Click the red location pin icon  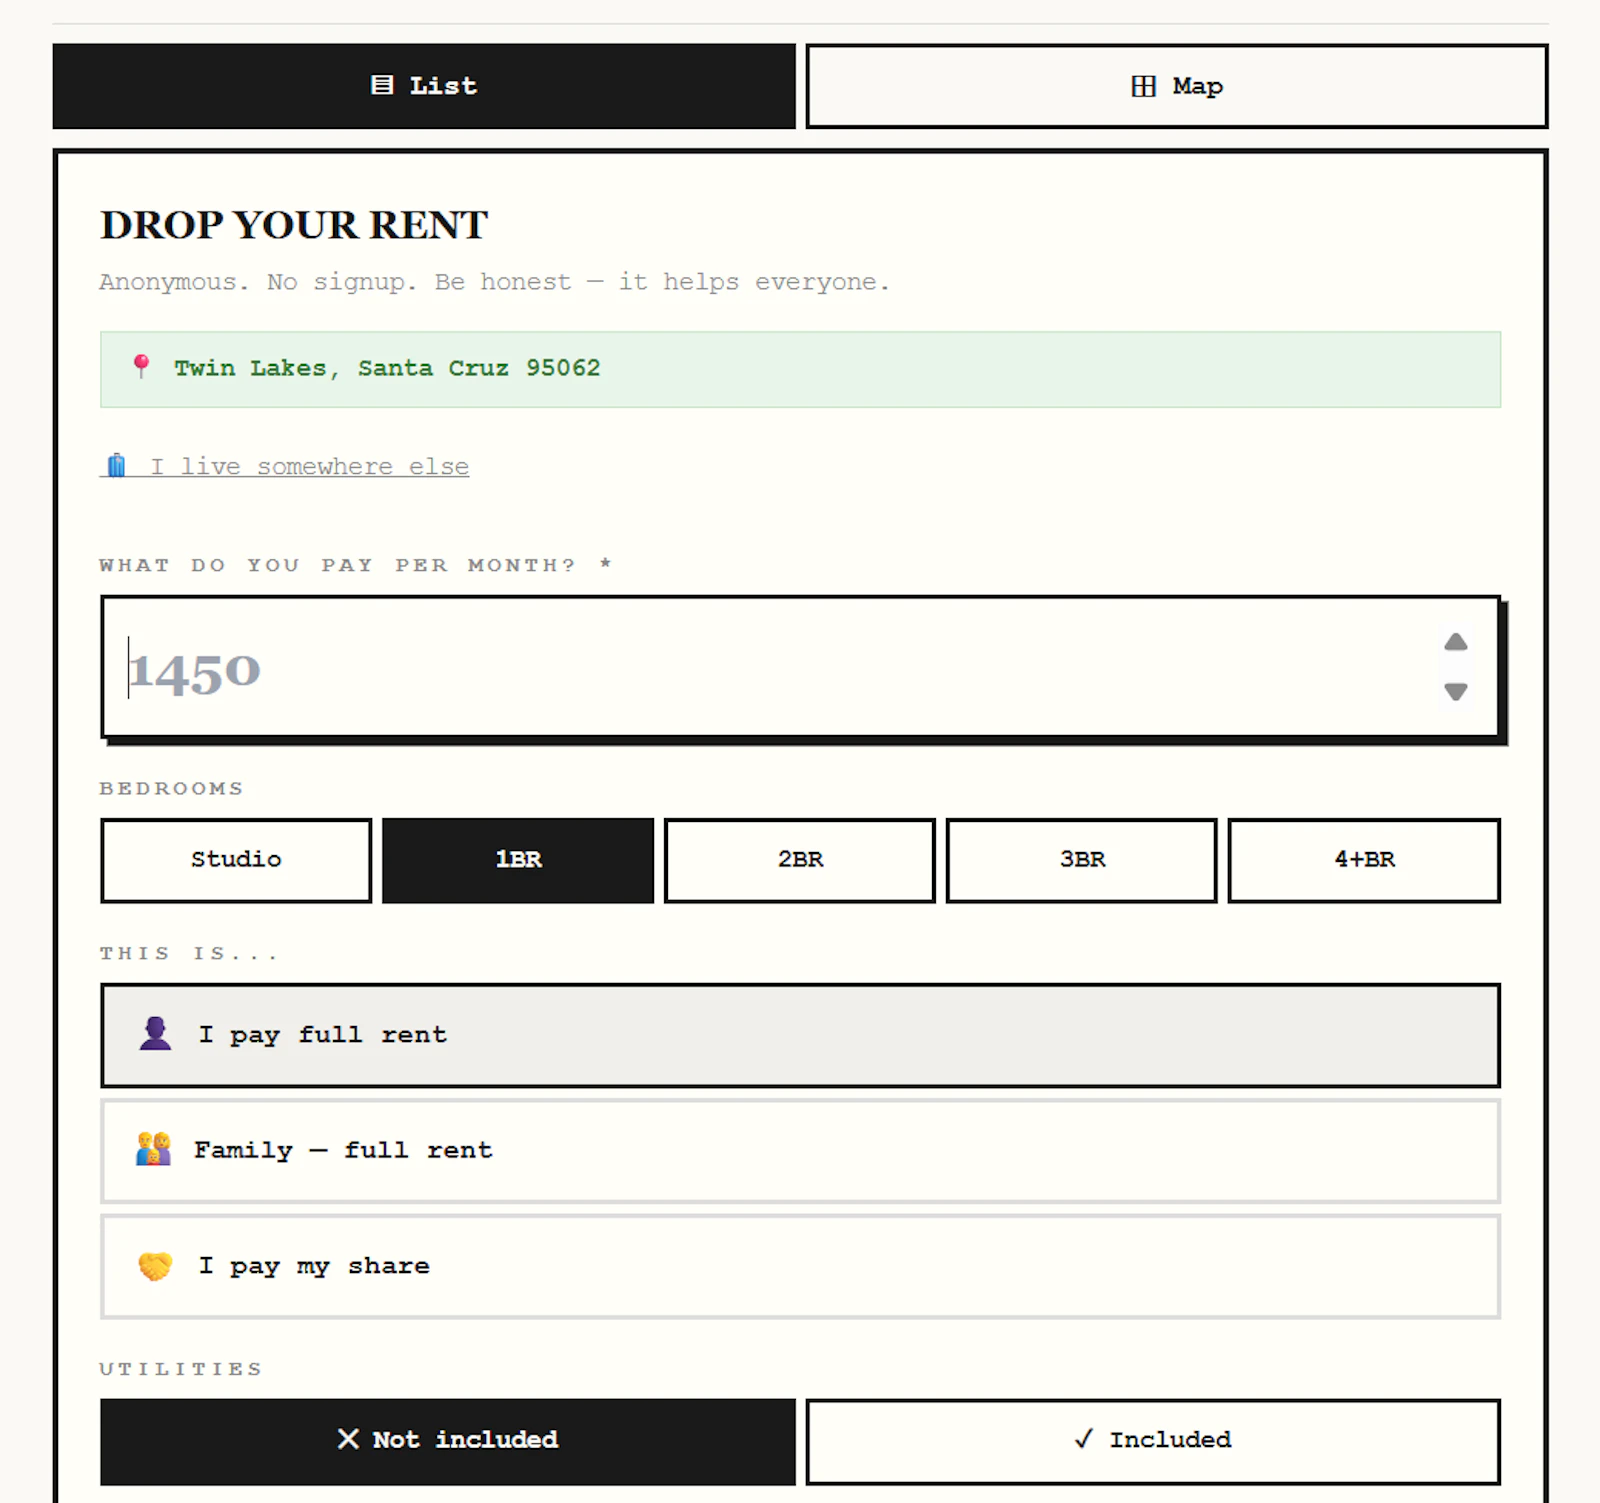(142, 367)
